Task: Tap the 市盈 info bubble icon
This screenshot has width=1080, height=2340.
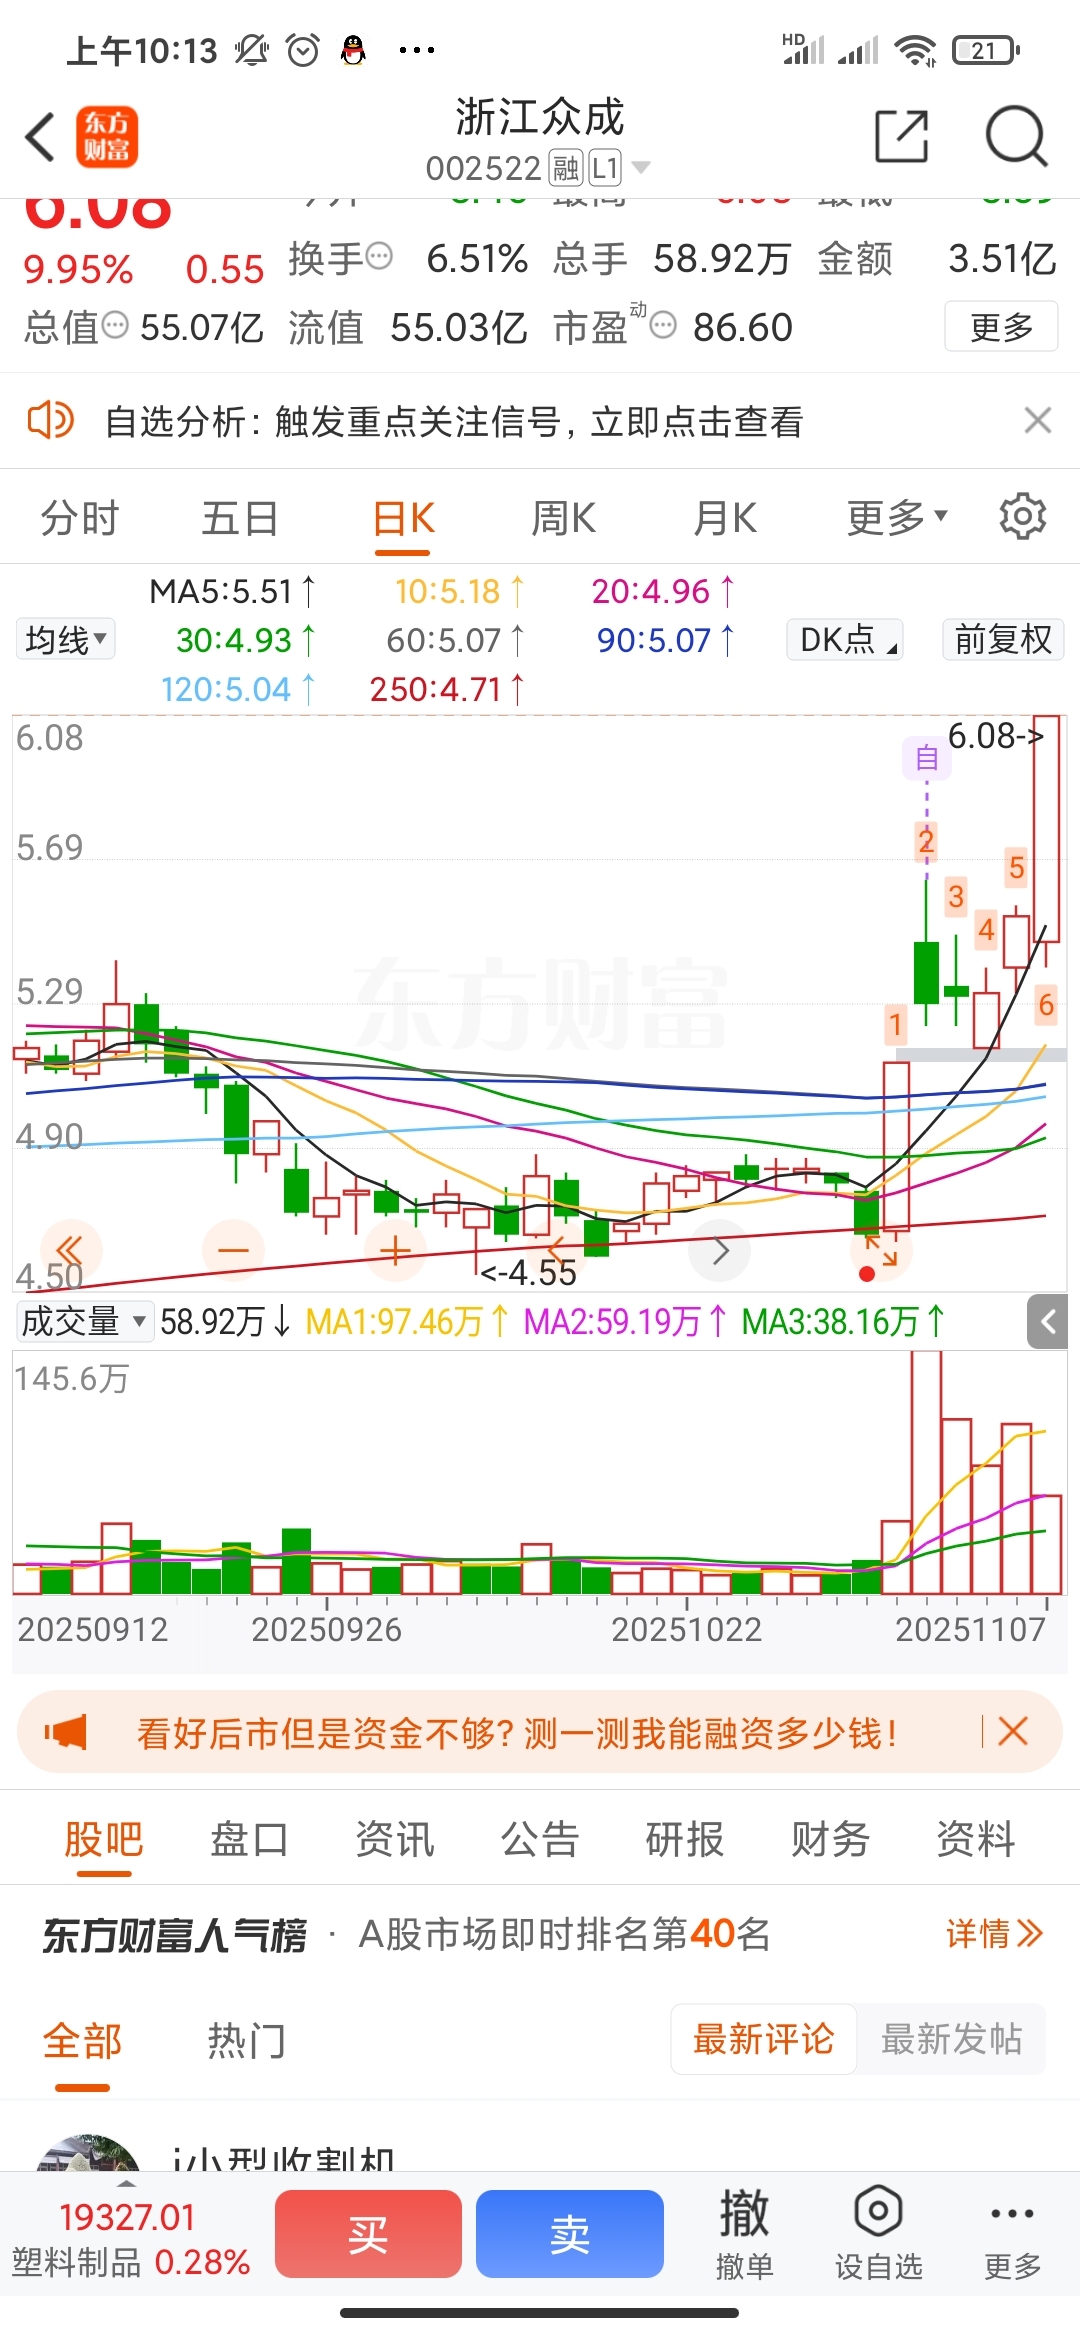Action: pyautogui.click(x=663, y=324)
